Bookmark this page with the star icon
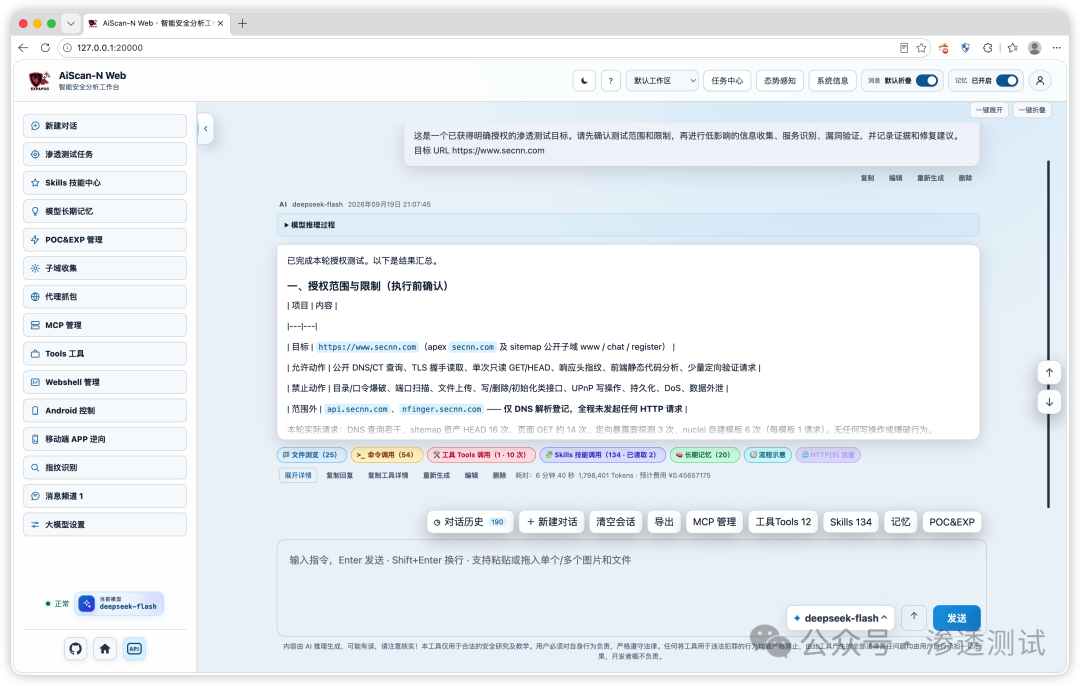Screen dimensions: 1080x686 click(x=922, y=48)
